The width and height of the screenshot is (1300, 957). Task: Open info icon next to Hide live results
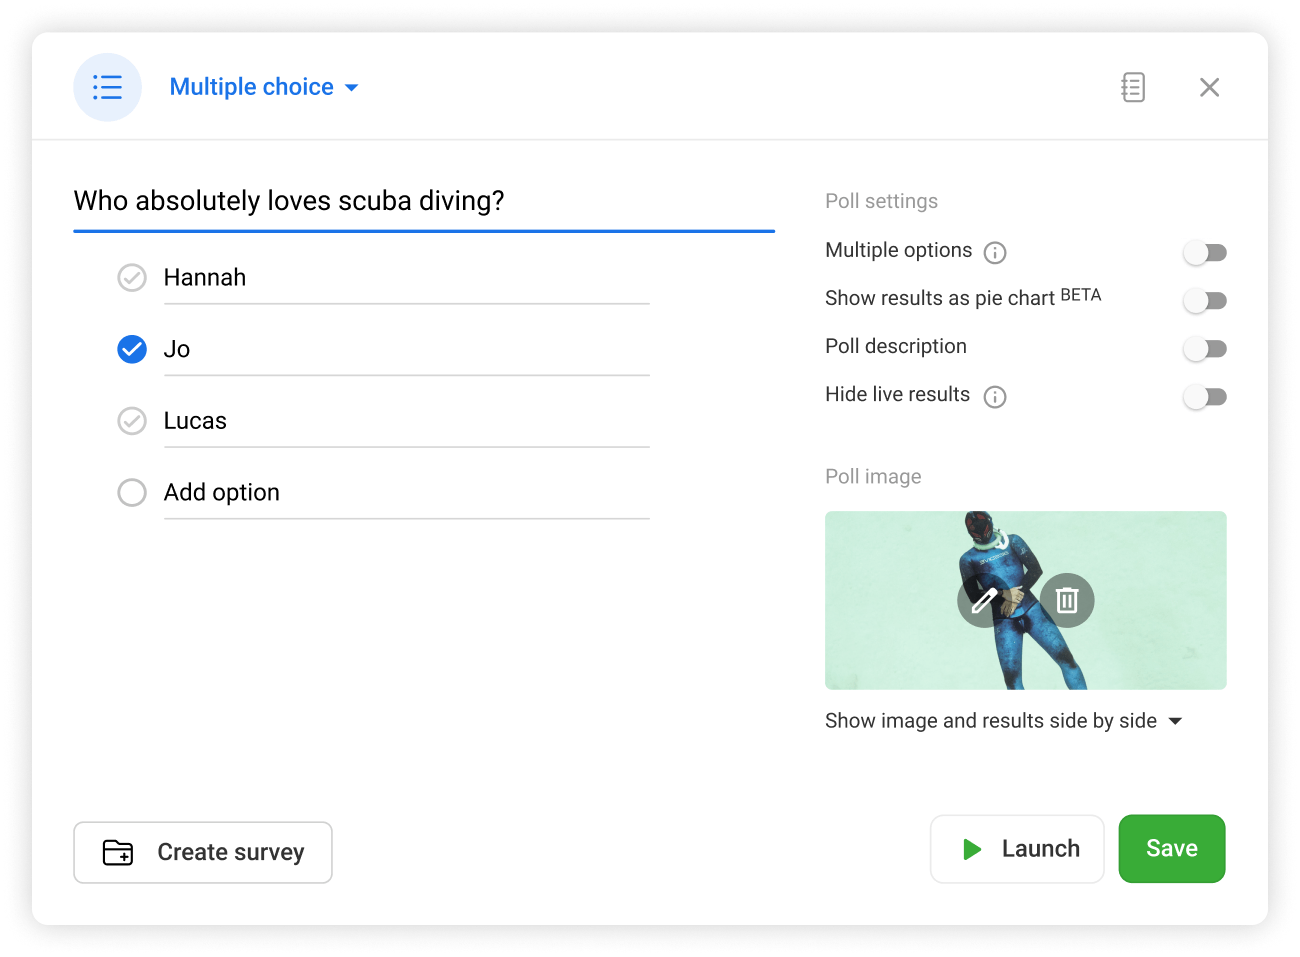pyautogui.click(x=995, y=397)
